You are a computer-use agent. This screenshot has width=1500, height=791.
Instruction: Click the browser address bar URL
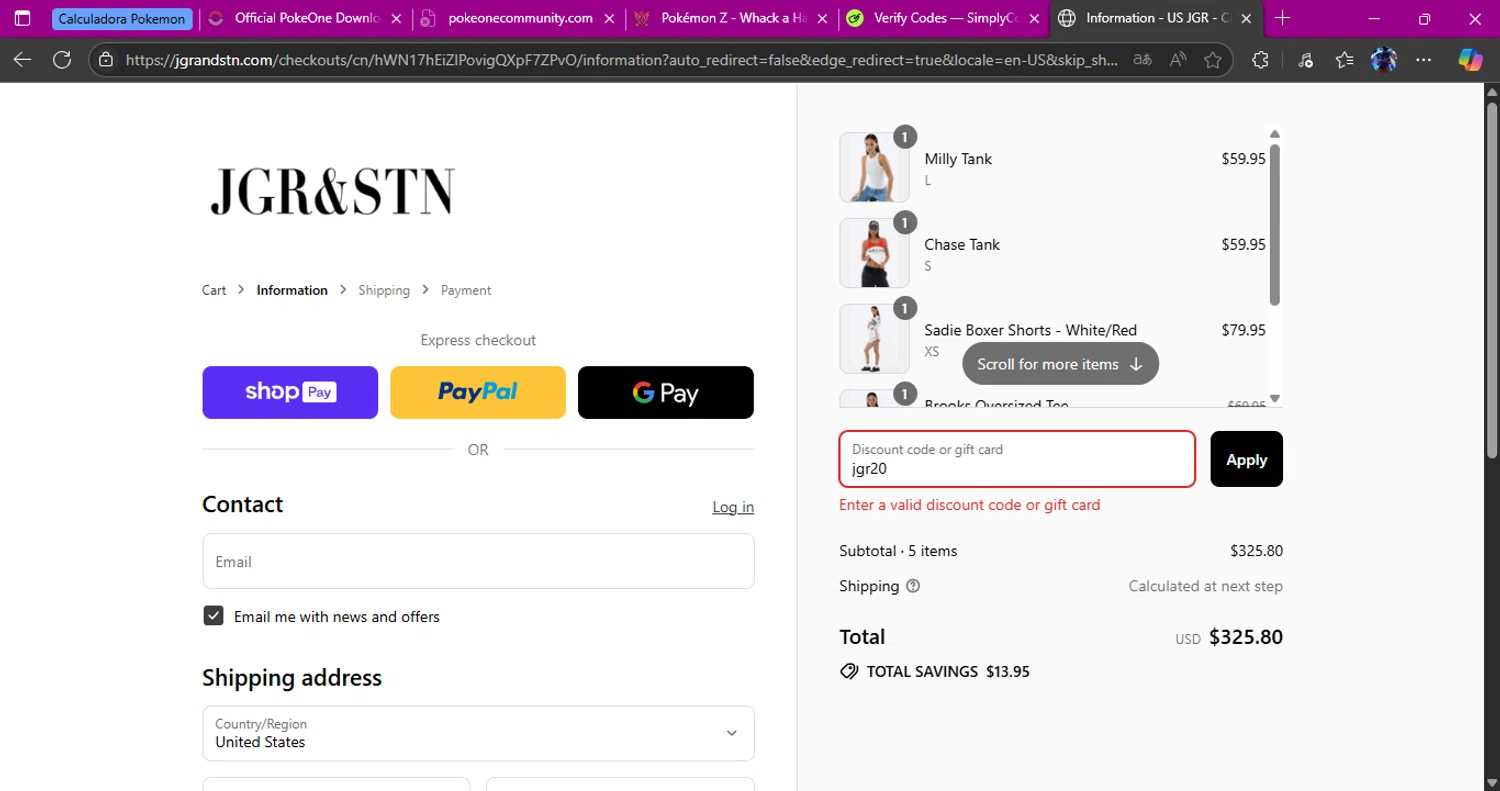(x=621, y=60)
